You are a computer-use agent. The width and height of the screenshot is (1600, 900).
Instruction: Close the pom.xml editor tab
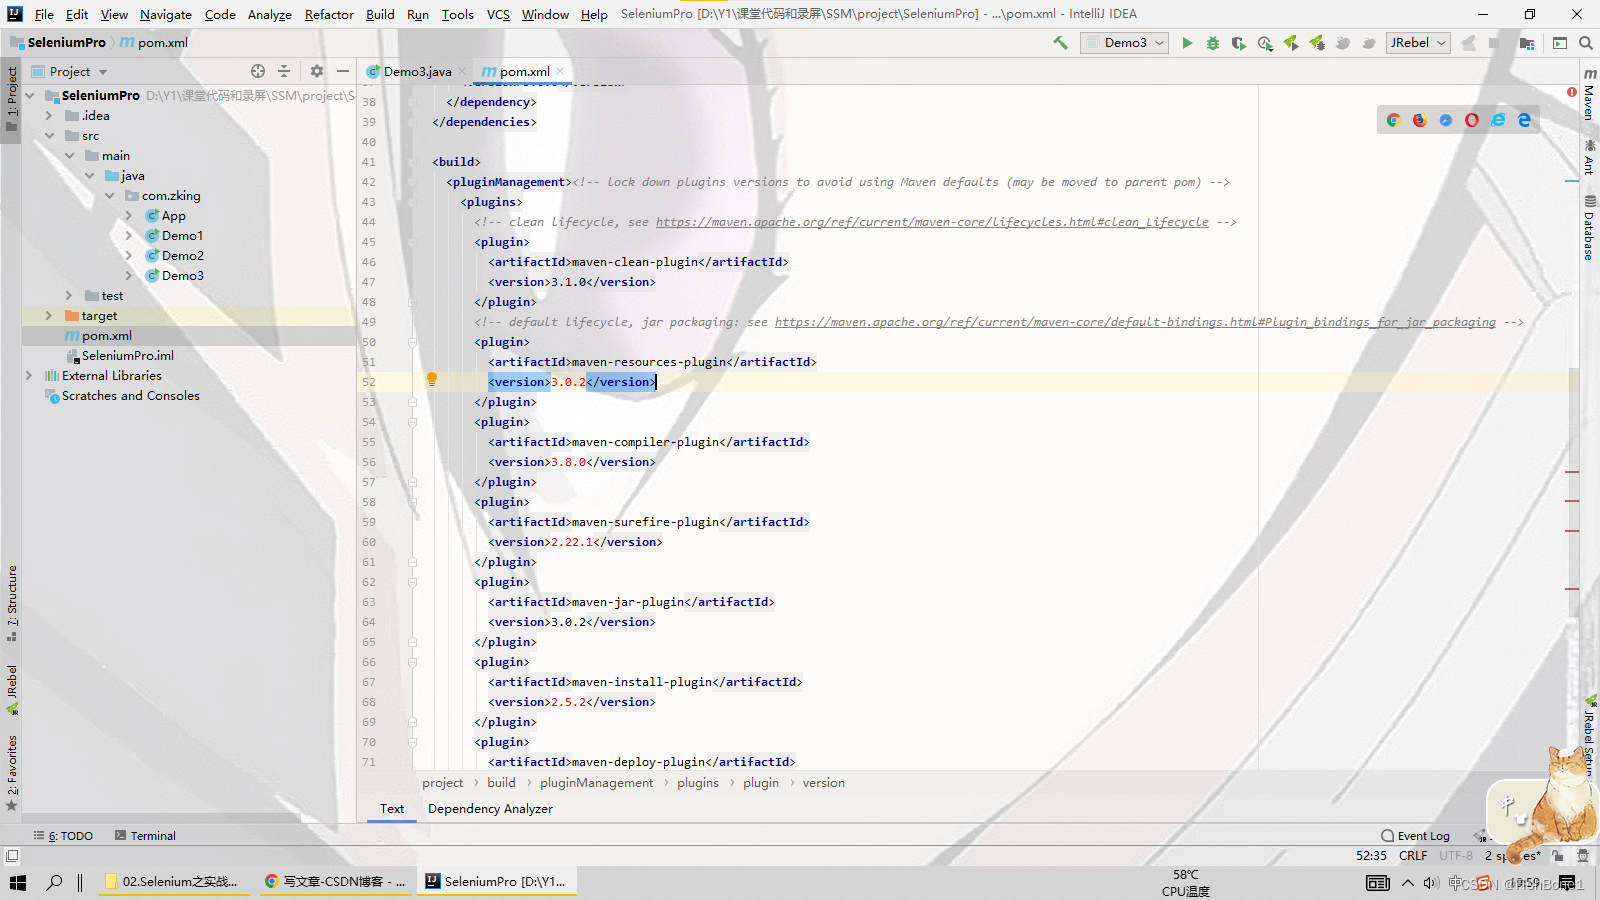[x=560, y=71]
